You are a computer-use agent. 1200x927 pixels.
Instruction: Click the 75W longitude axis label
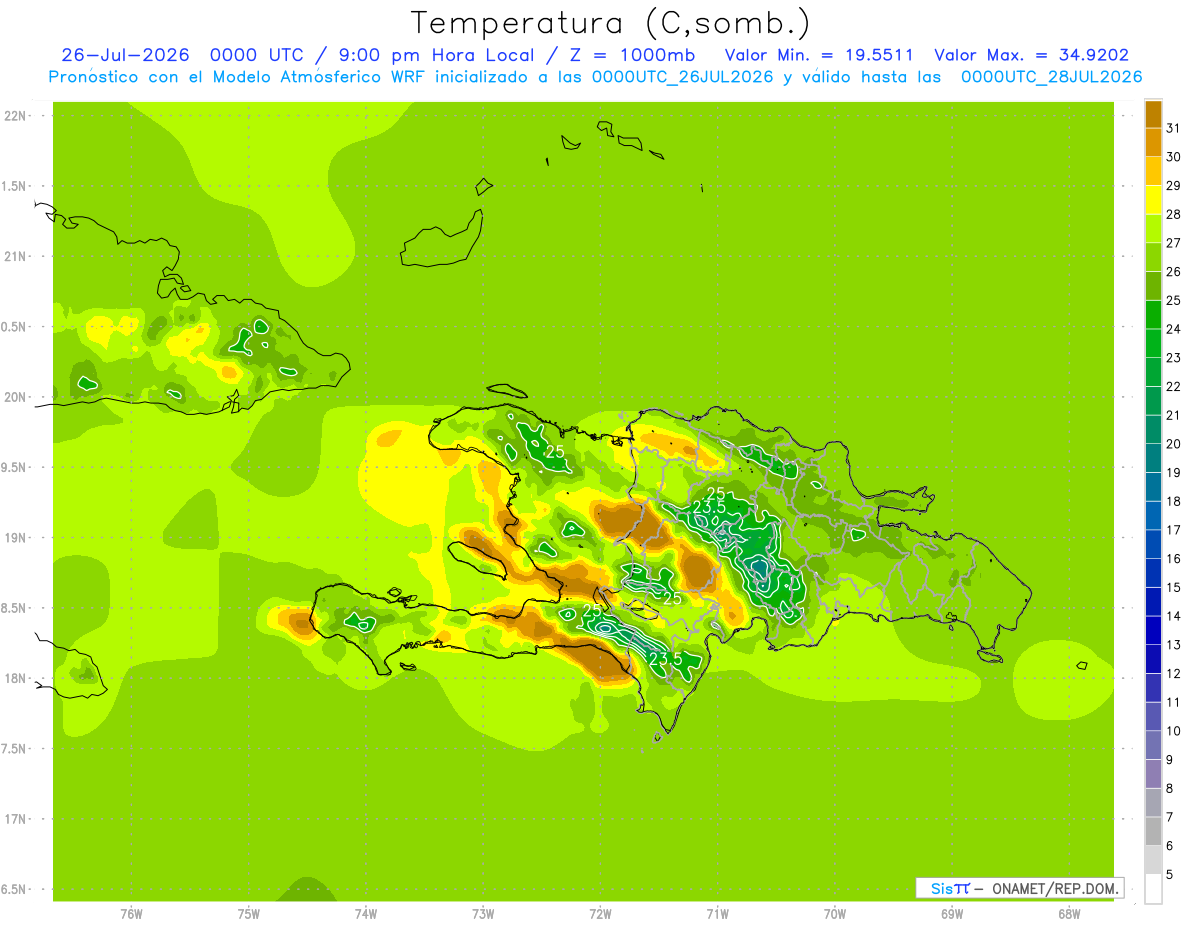point(249,913)
